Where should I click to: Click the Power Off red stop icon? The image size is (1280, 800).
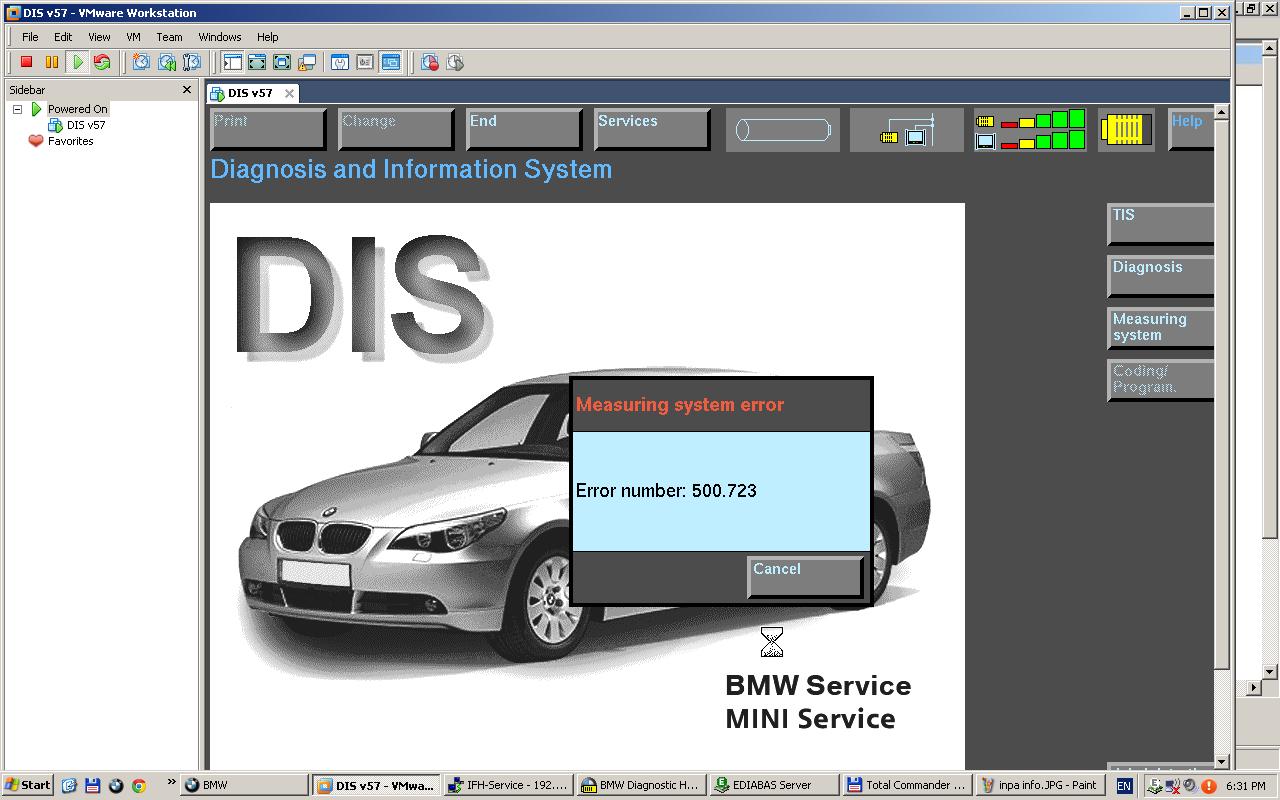(x=27, y=62)
